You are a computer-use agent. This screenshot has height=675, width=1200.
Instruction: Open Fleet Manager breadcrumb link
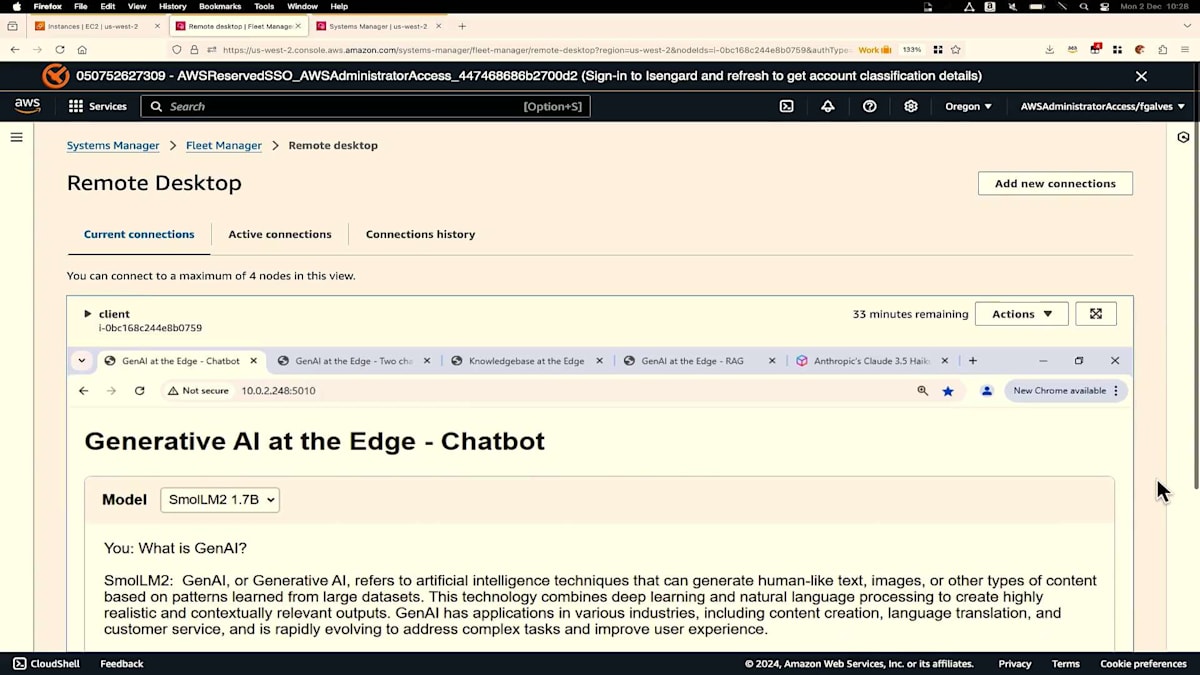224,146
